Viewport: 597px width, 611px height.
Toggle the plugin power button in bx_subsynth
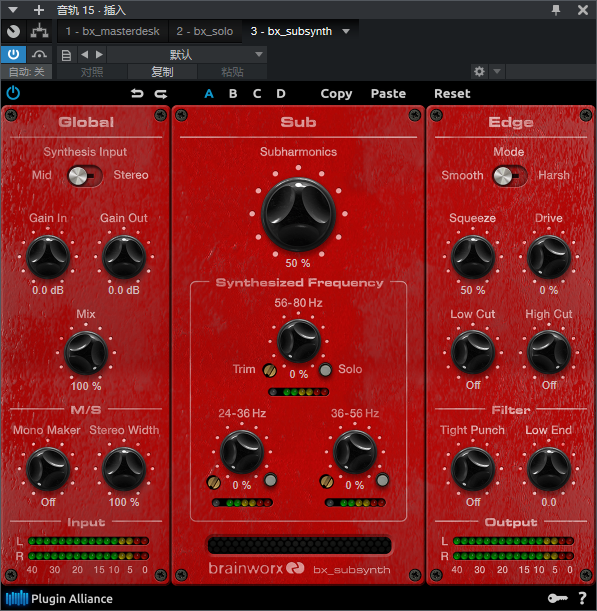(13, 93)
